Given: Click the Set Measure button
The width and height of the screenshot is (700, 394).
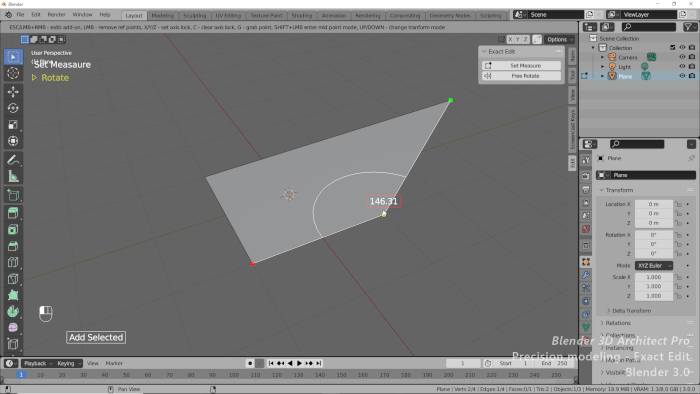Looking at the screenshot, I should click(521, 66).
